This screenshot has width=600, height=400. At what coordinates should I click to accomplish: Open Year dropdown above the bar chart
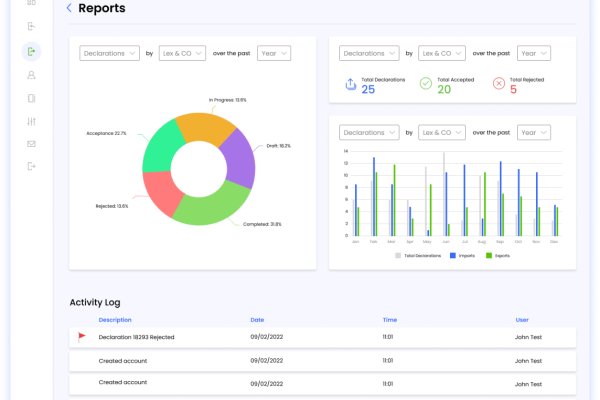(x=534, y=132)
